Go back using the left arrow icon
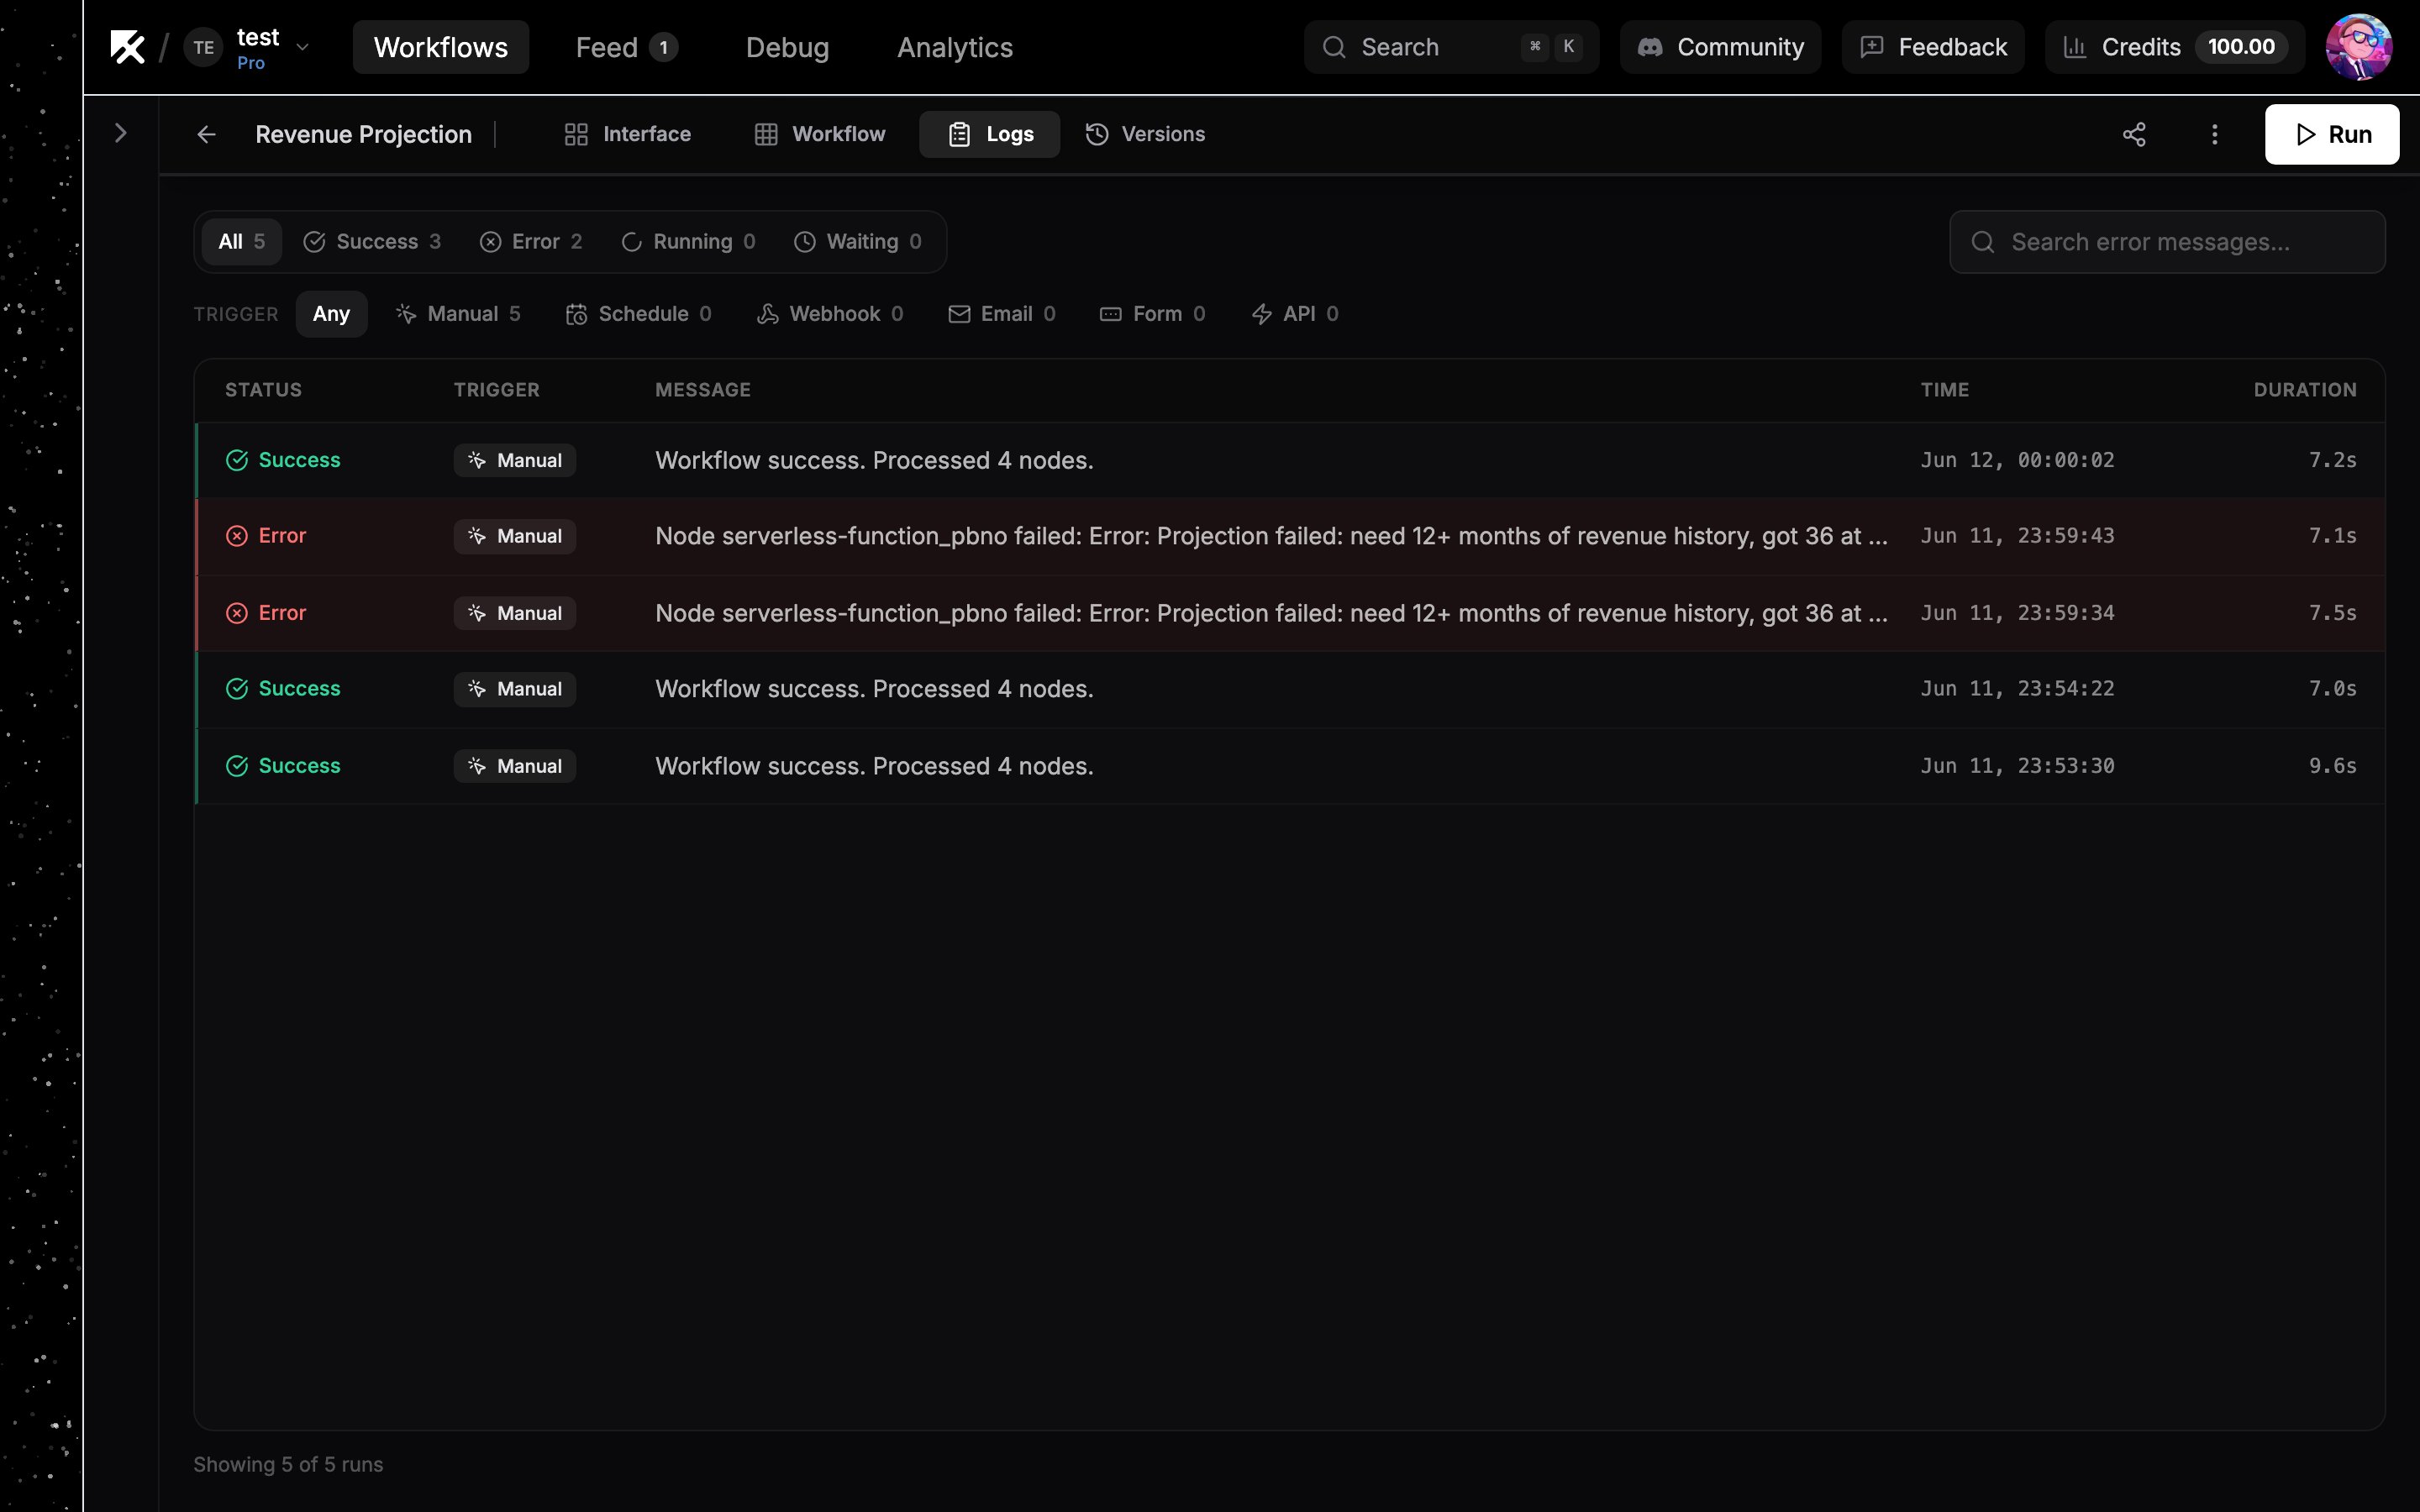The image size is (2420, 1512). (x=207, y=134)
